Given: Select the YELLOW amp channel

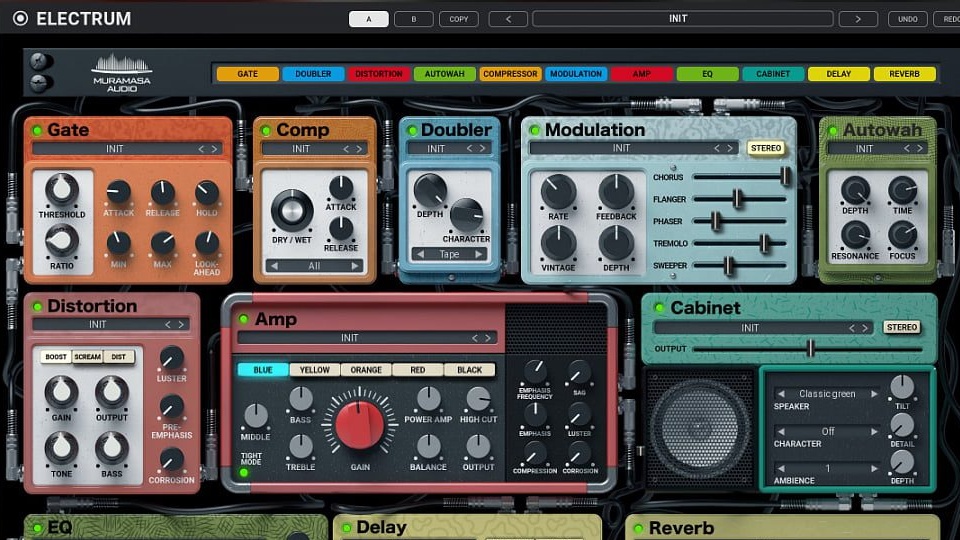Looking at the screenshot, I should (315, 370).
